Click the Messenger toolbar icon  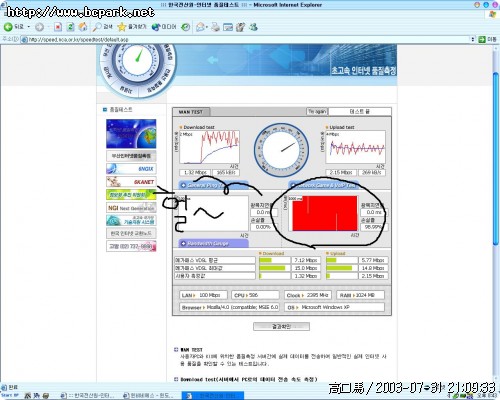coord(253,27)
